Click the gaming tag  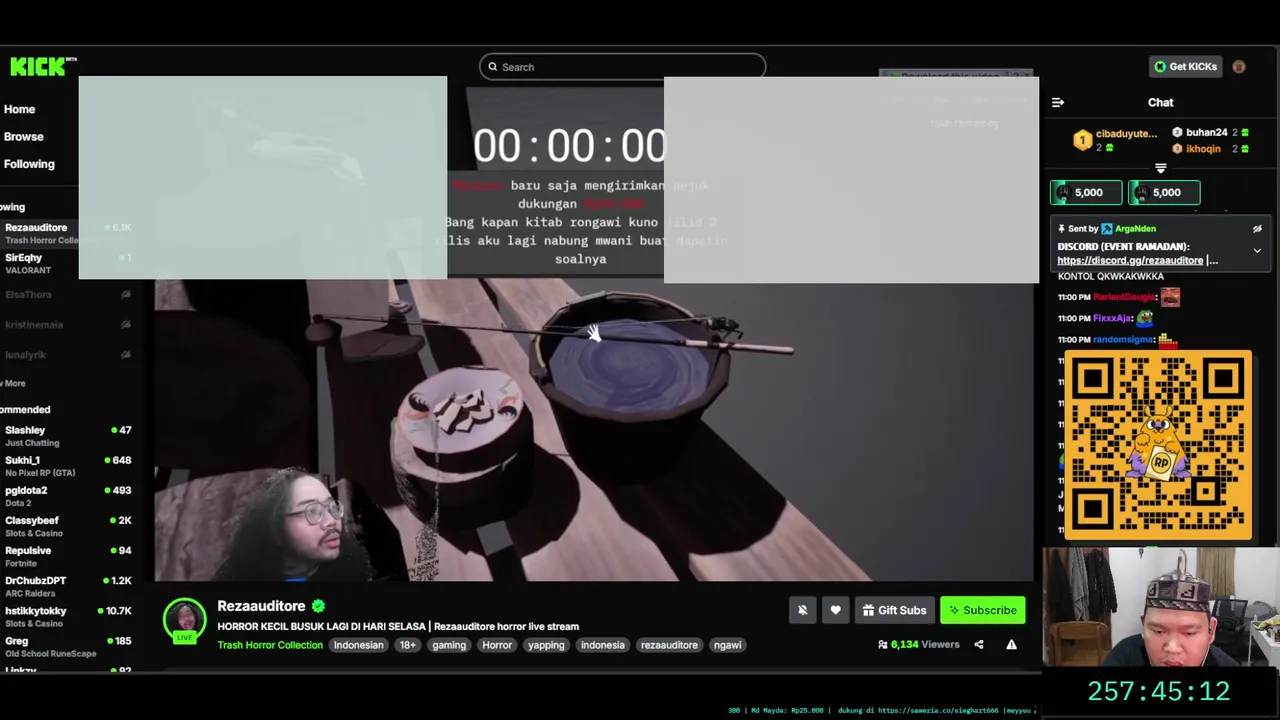[x=449, y=645]
